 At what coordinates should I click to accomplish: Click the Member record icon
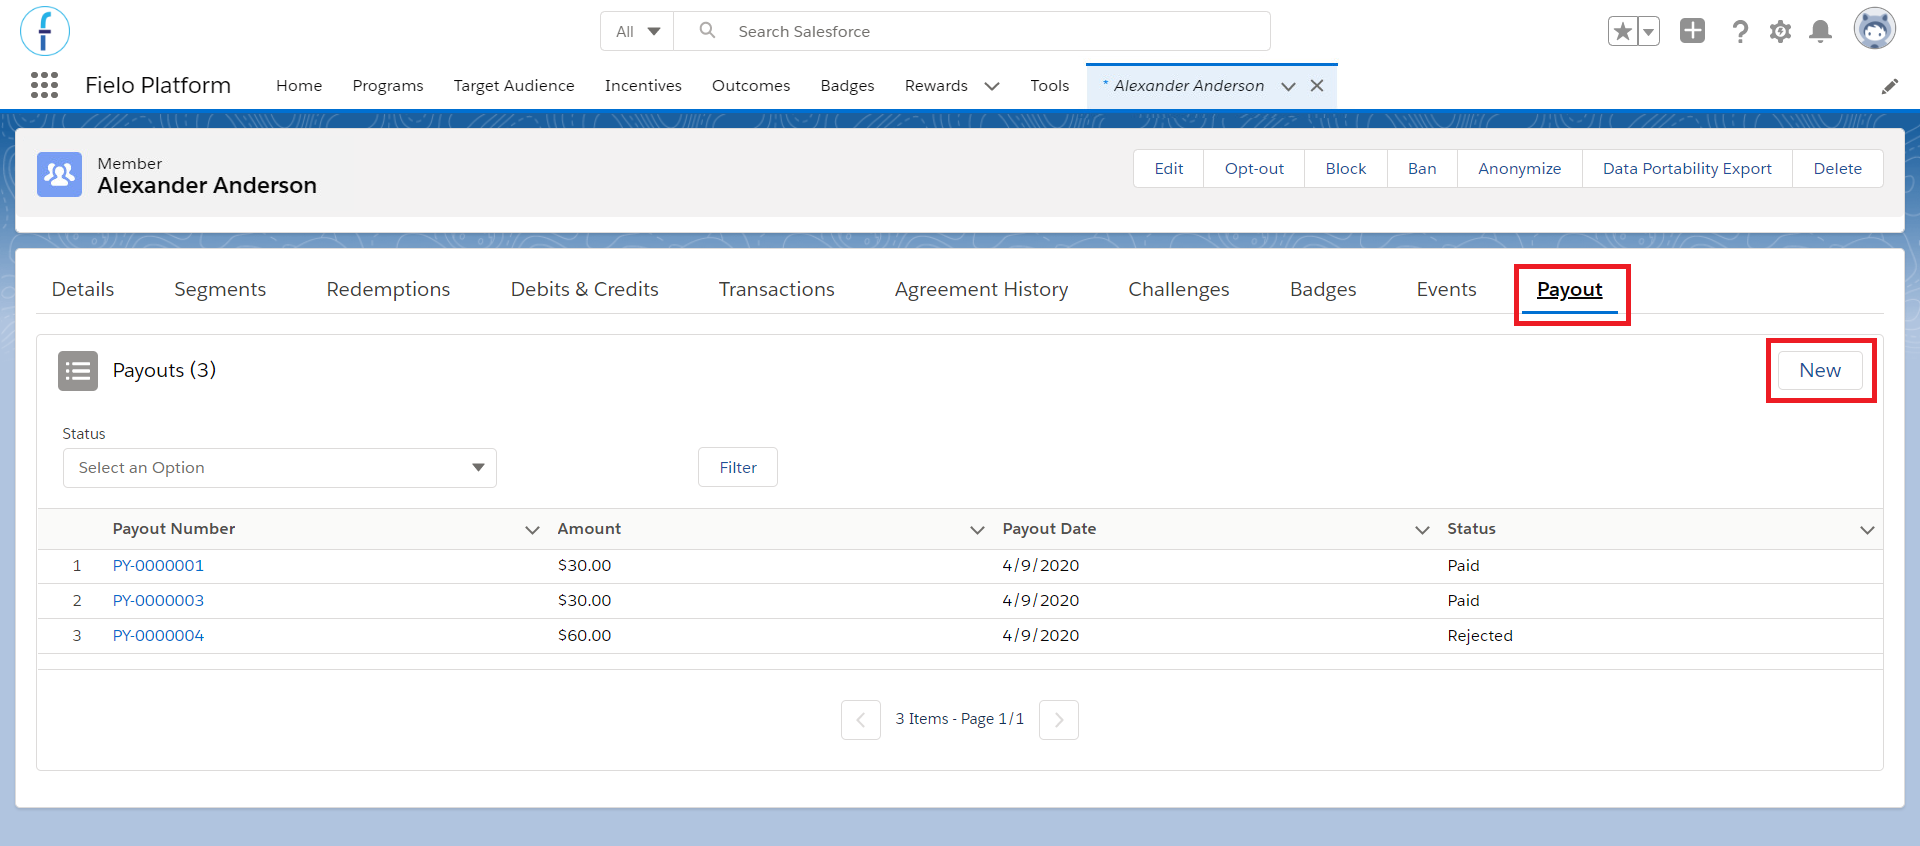(x=59, y=174)
